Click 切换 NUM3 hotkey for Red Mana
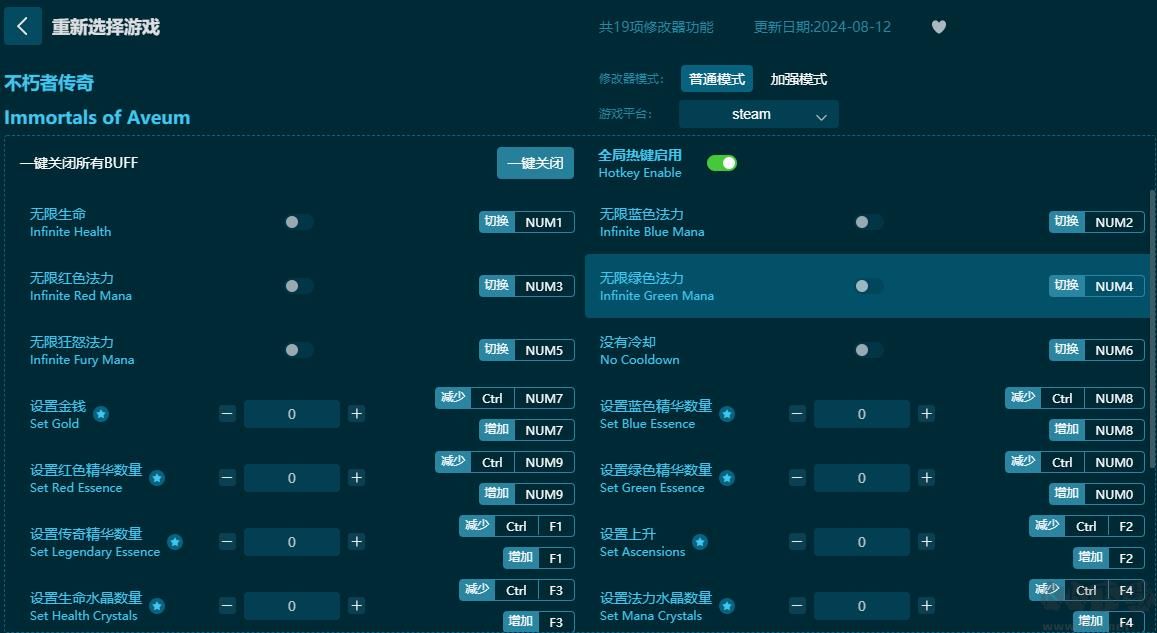This screenshot has height=633, width=1157. tap(527, 286)
